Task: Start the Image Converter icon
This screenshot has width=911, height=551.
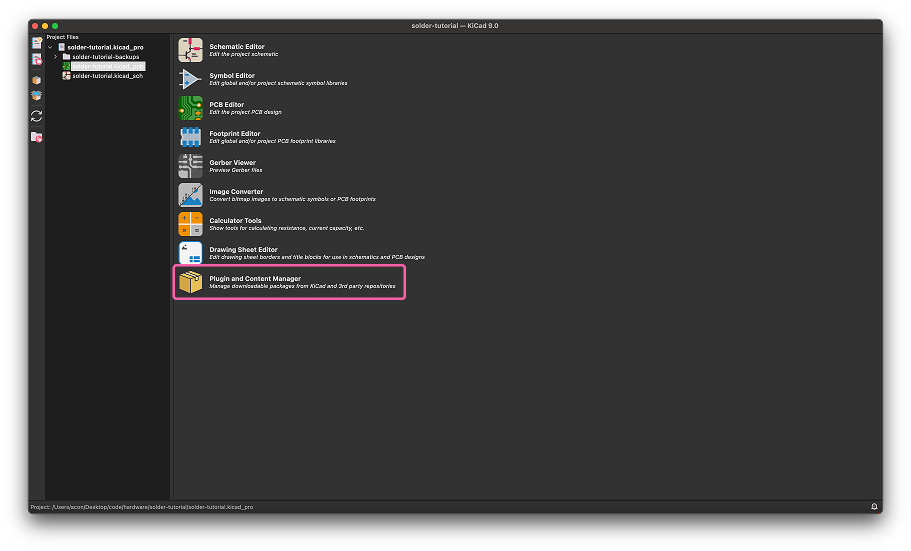Action: 190,195
